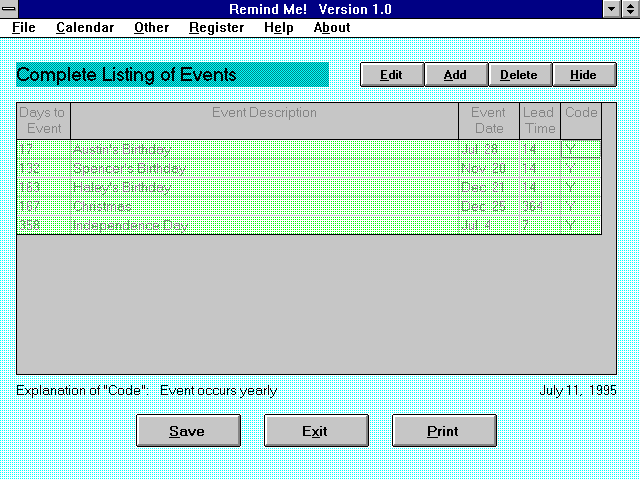Click the Y code cell for Austin's Birthday
Image resolution: width=640 pixels, height=480 pixels.
click(580, 149)
